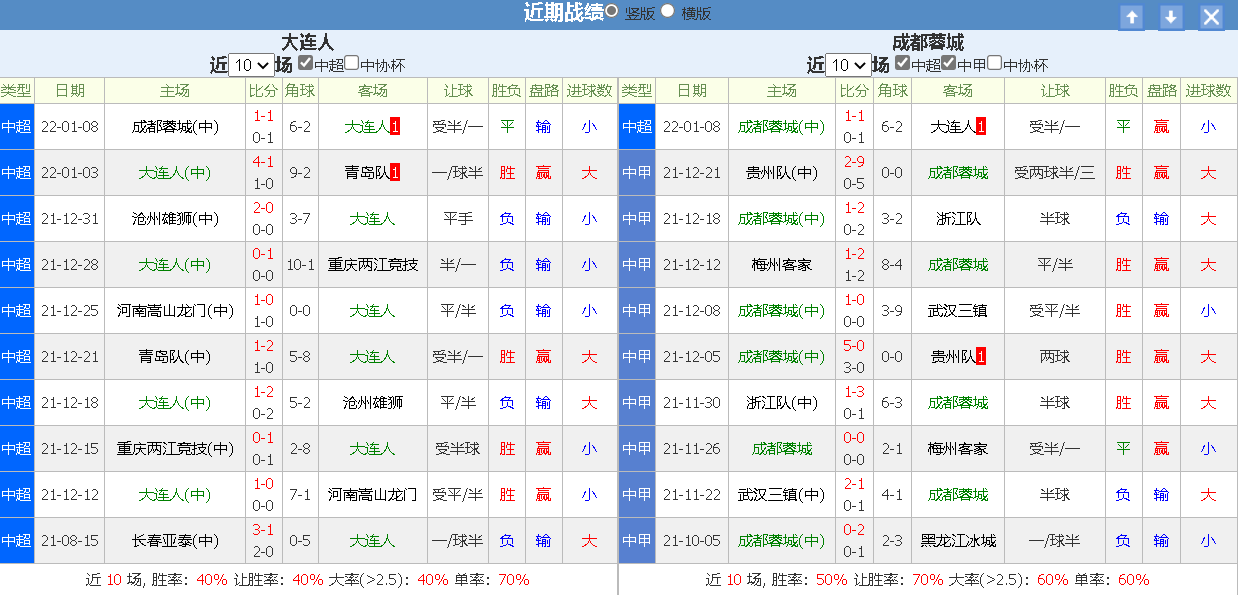Click 梅州客家 home team on 21-12-12

pyautogui.click(x=782, y=265)
